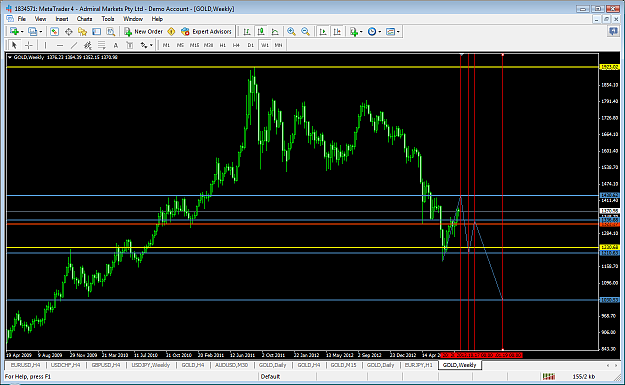Pick the trendline drawing tool

[74, 45]
